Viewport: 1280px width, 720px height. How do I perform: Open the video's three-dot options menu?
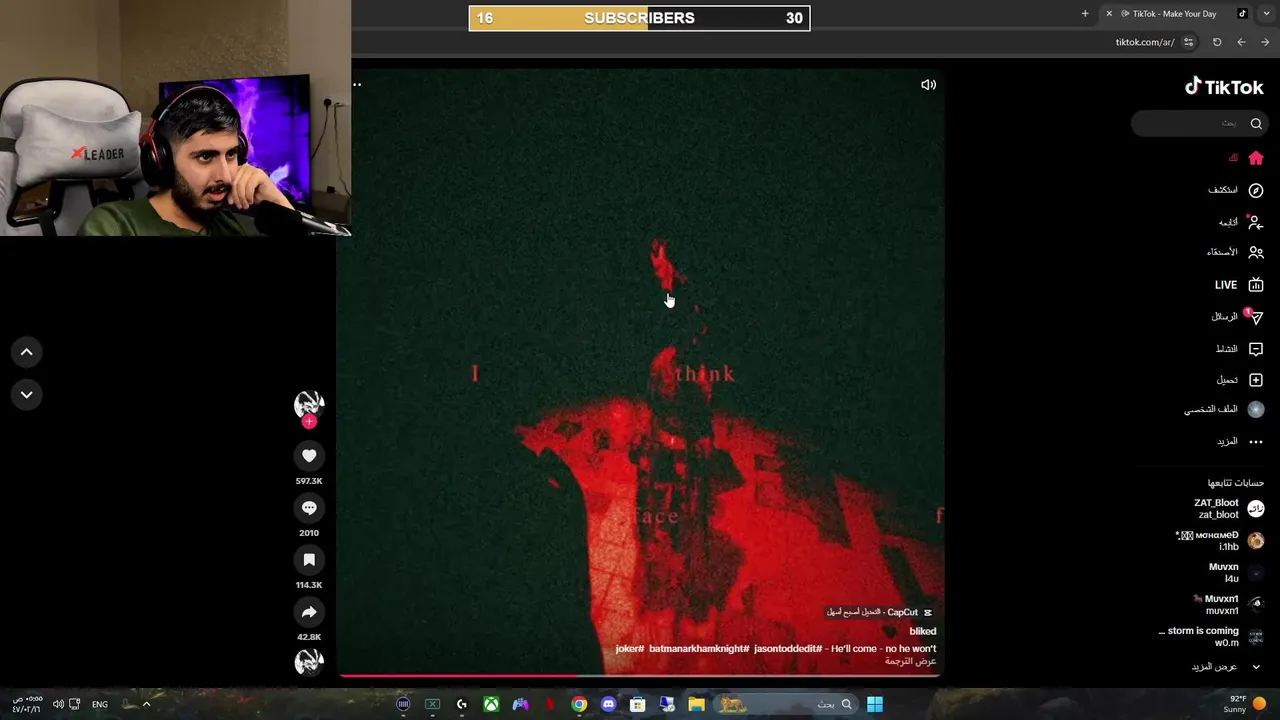tap(357, 84)
